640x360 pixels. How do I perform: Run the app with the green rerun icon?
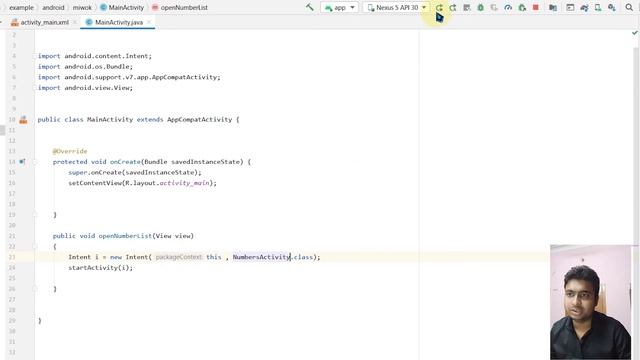click(x=439, y=7)
